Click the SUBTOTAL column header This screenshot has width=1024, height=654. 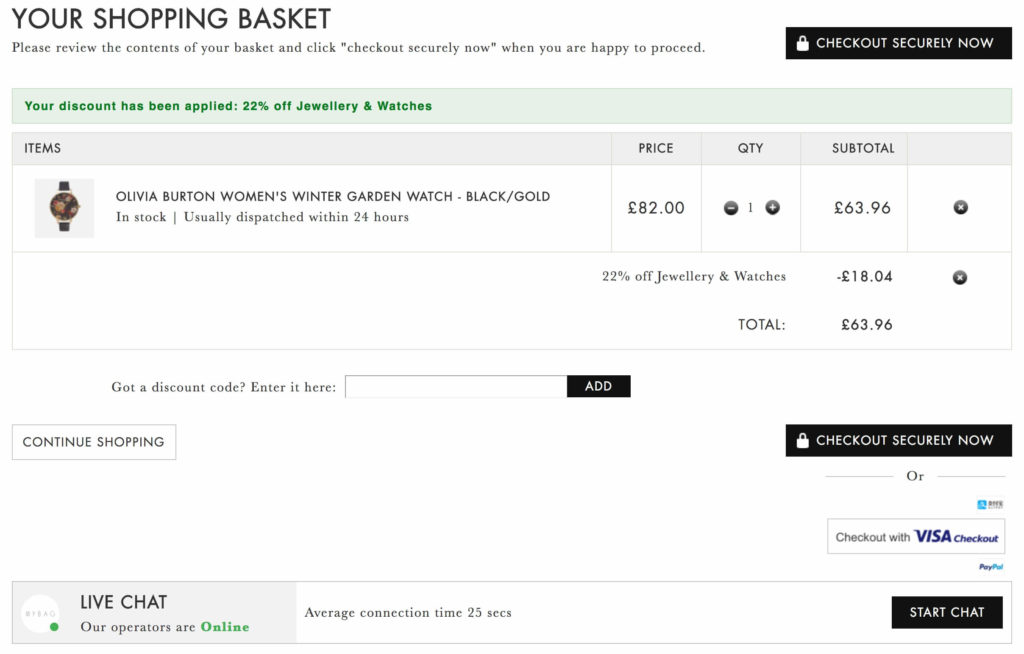863,148
